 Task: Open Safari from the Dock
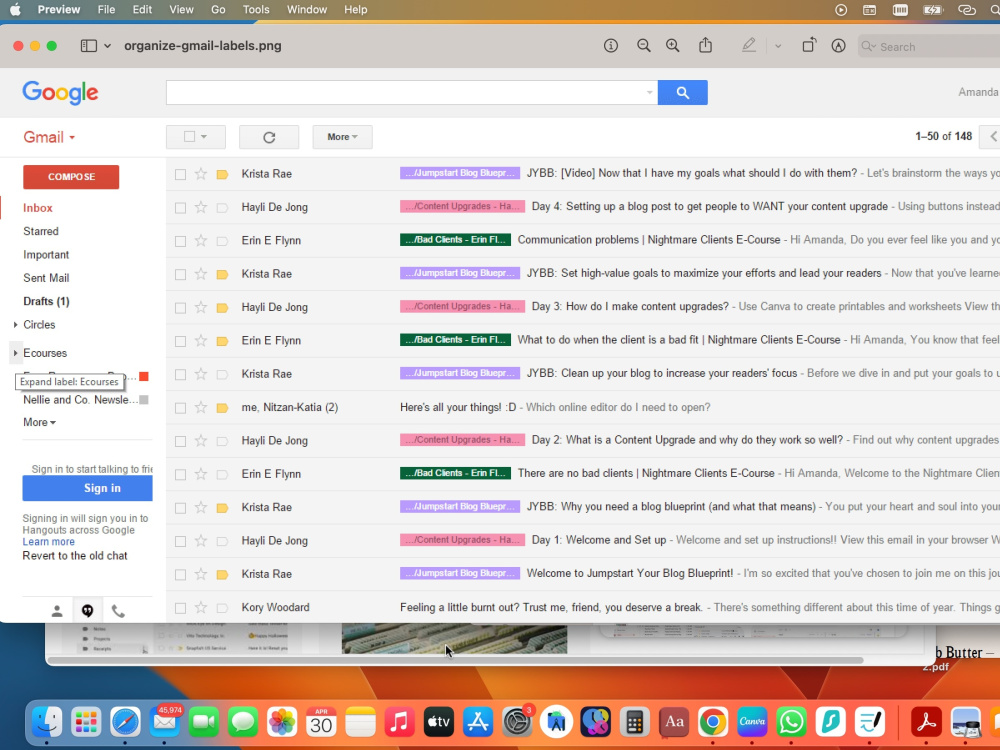pos(125,723)
